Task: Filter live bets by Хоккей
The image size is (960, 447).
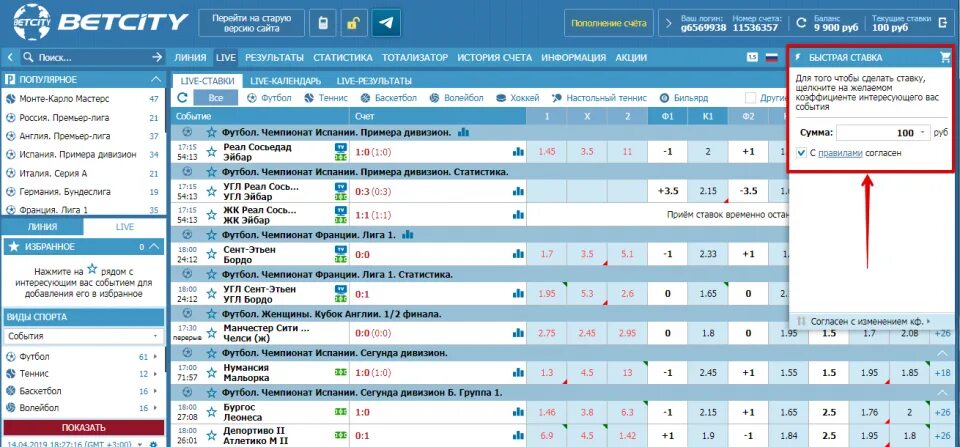Action: (517, 98)
